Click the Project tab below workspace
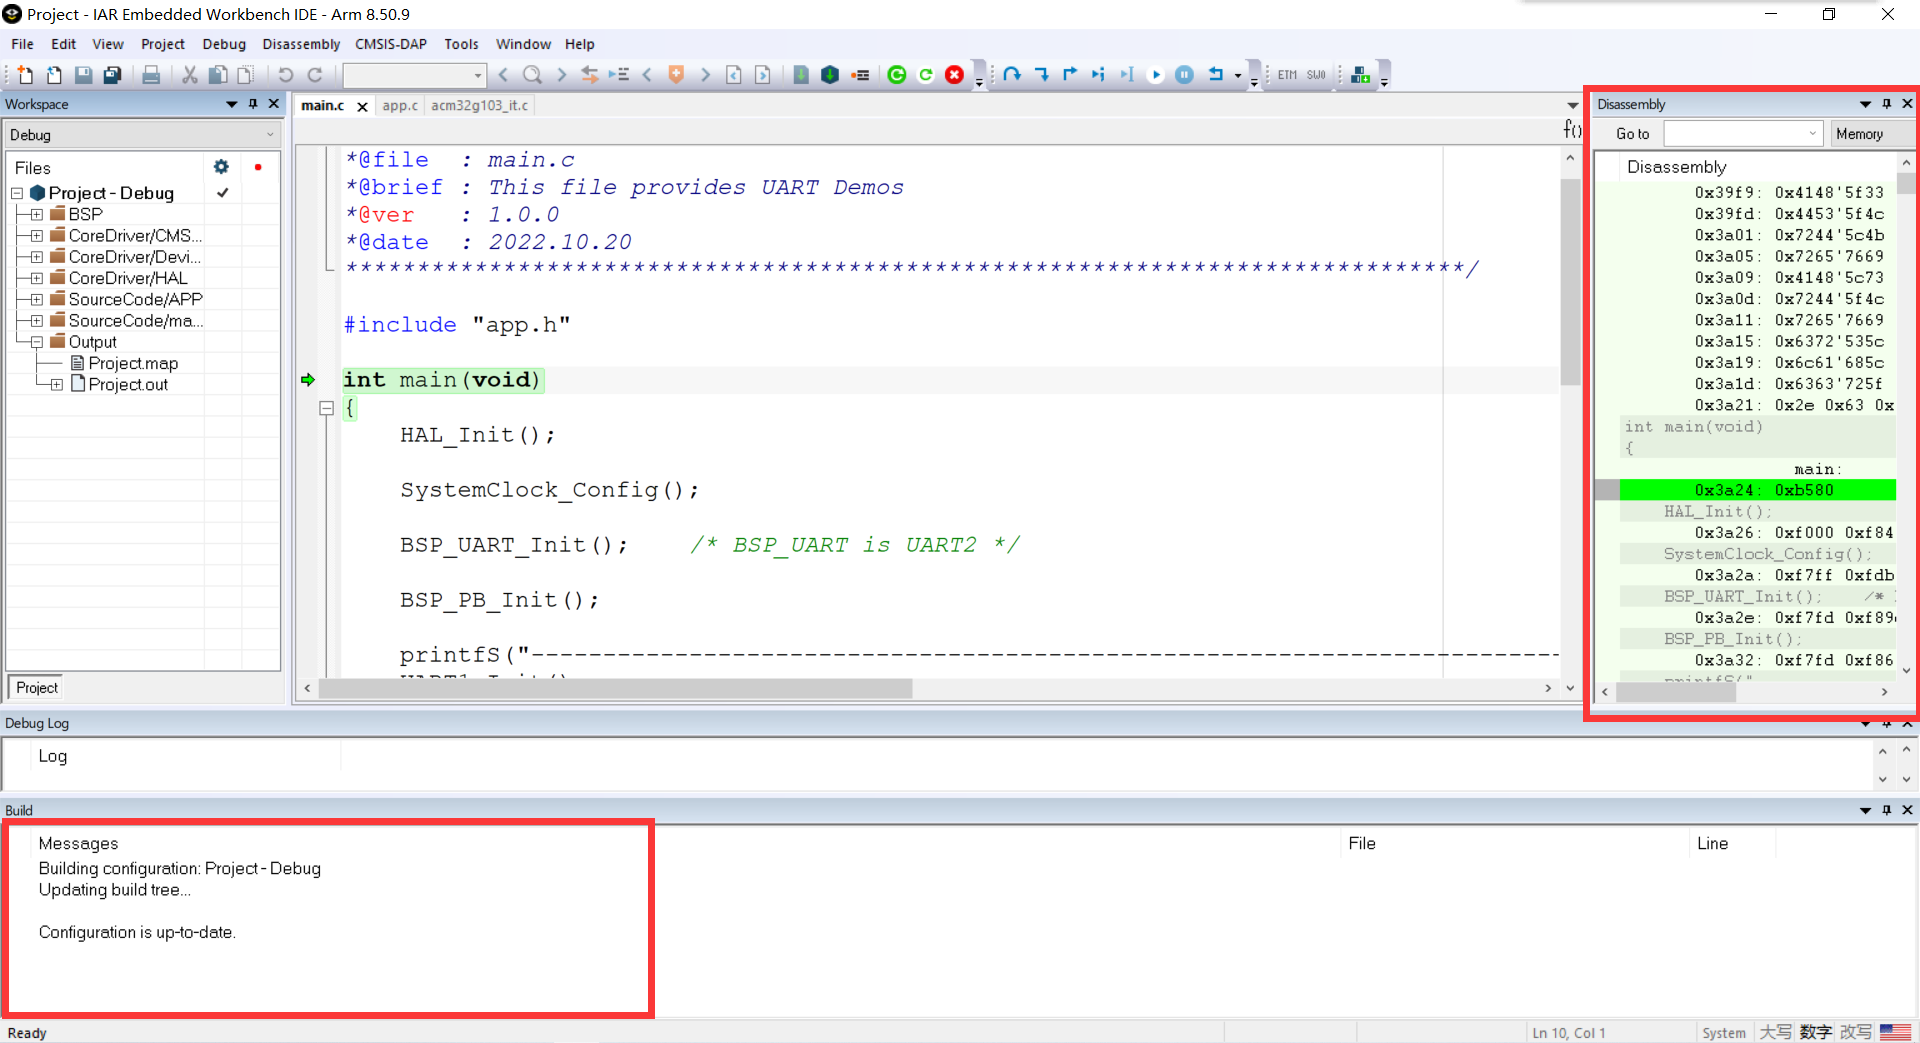This screenshot has width=1920, height=1043. click(37, 688)
